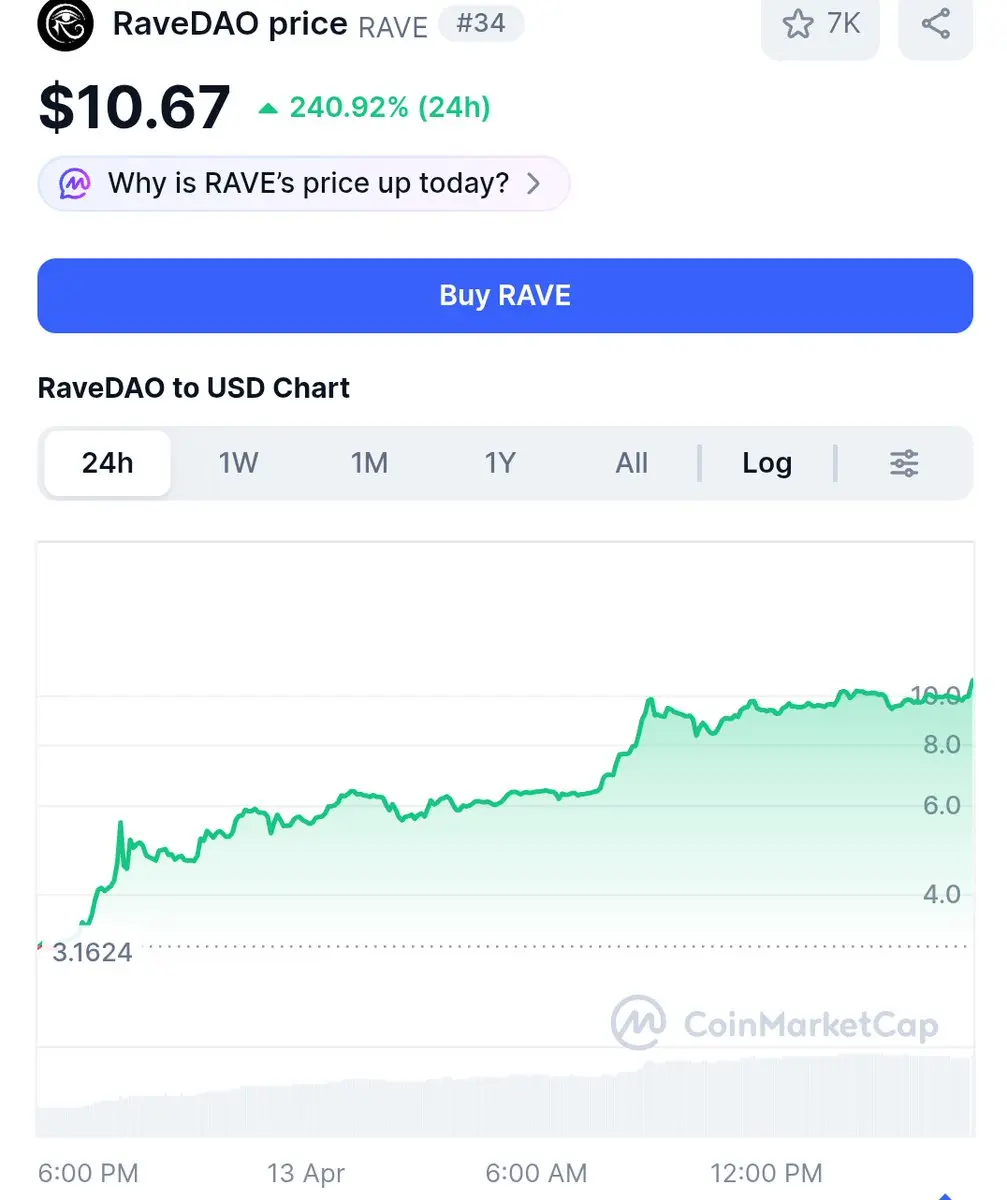This screenshot has height=1200, width=1007.
Task: Click the purple AI chat bubble icon
Action: click(x=75, y=184)
